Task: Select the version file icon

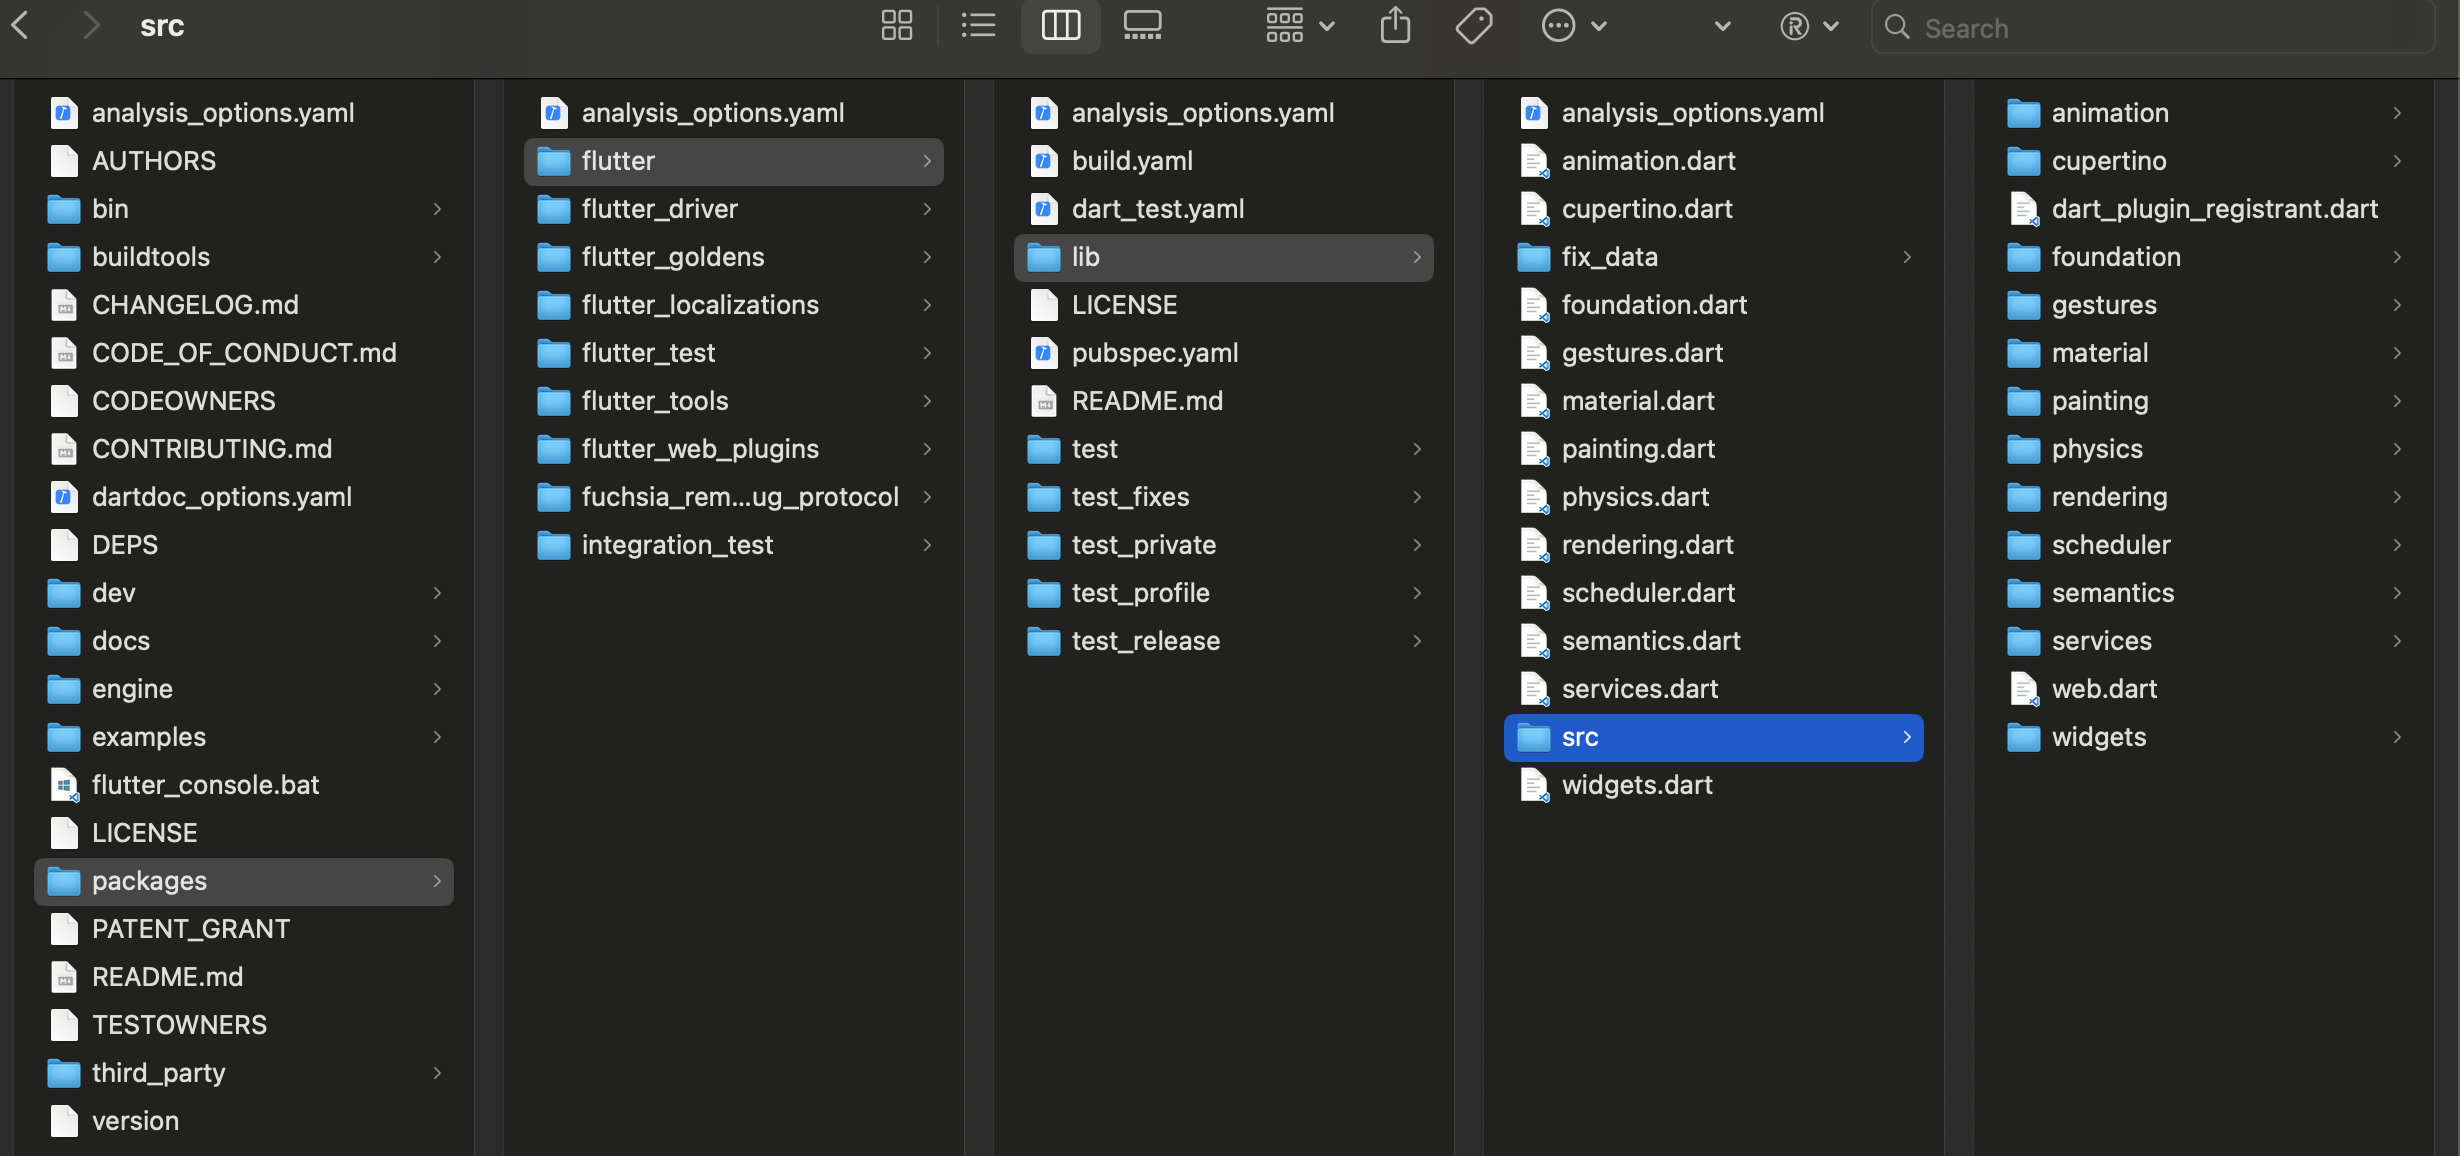Action: coord(64,1121)
